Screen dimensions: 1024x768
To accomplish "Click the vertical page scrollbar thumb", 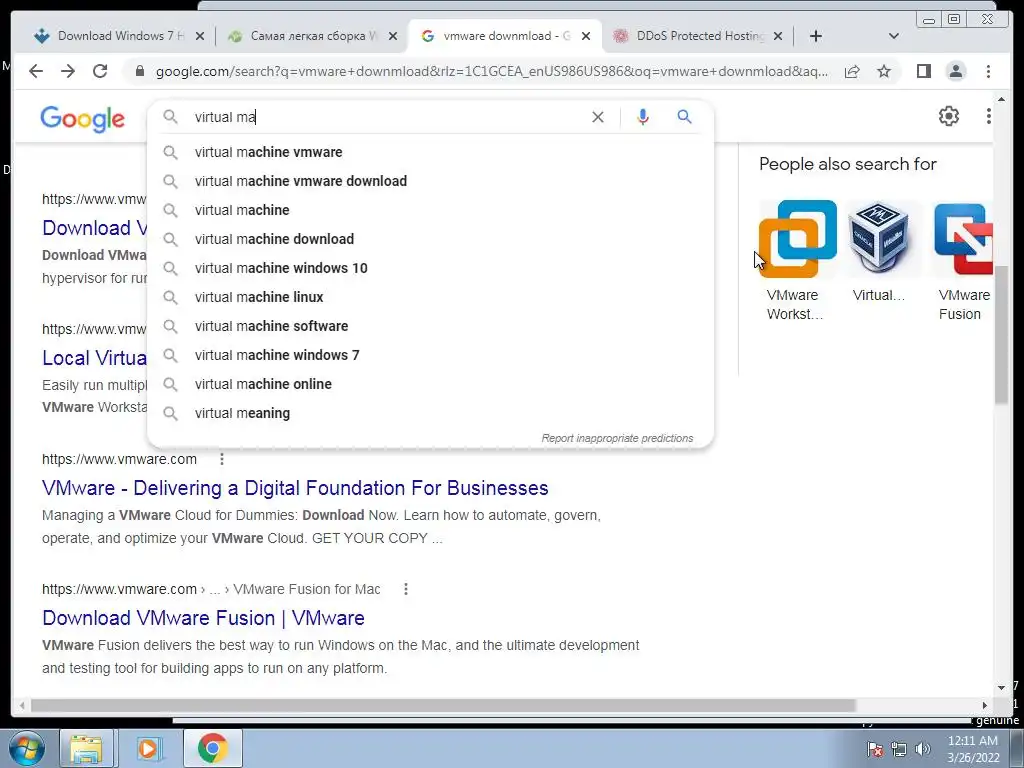I will pos(1001,334).
